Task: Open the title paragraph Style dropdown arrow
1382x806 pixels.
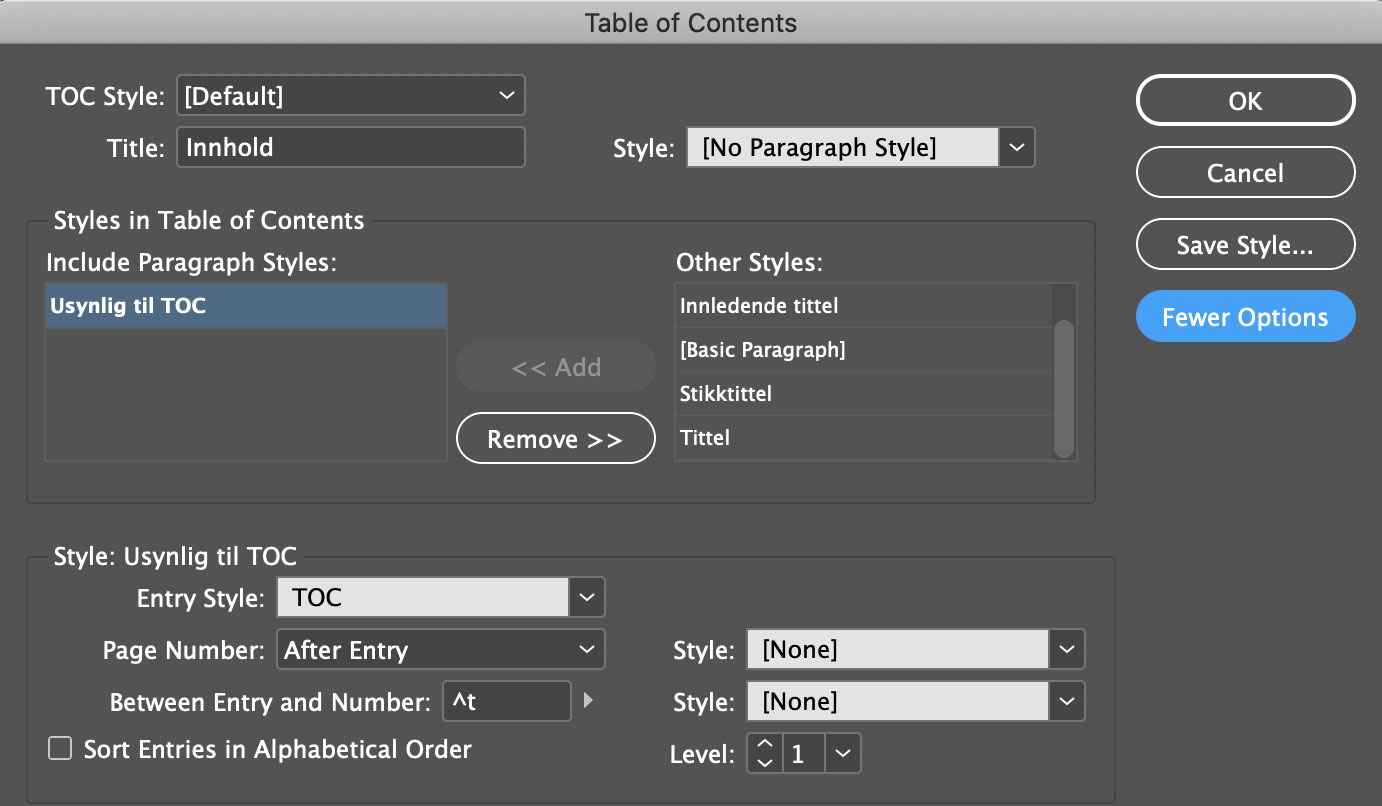Action: point(1017,147)
